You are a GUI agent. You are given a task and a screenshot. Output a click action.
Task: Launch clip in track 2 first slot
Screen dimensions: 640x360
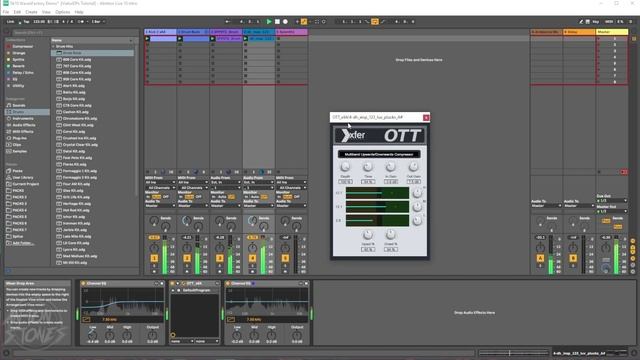pyautogui.click(x=180, y=39)
